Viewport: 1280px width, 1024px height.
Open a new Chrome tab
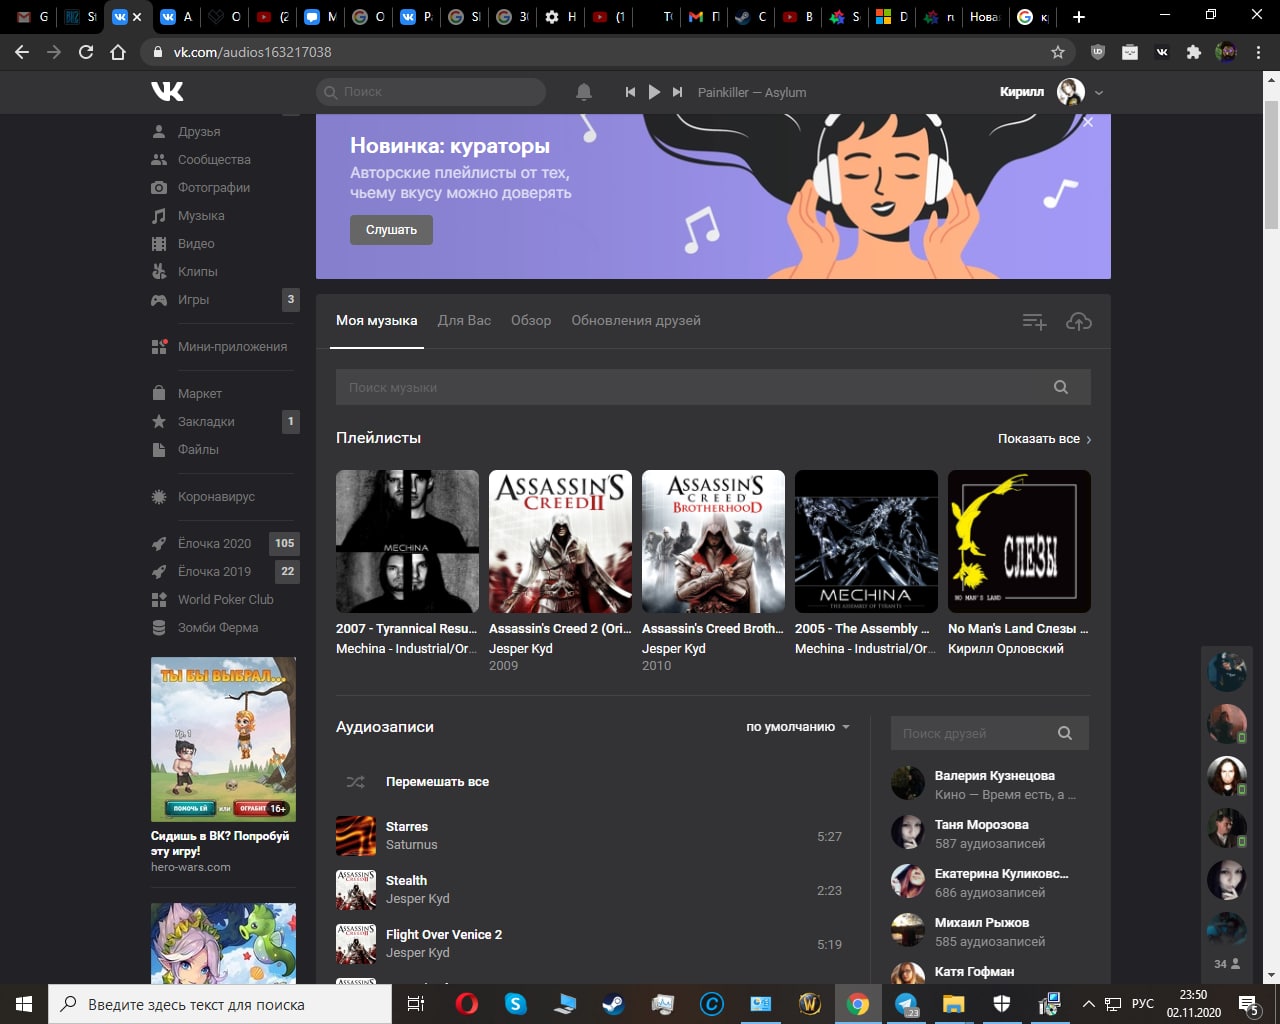[1078, 17]
